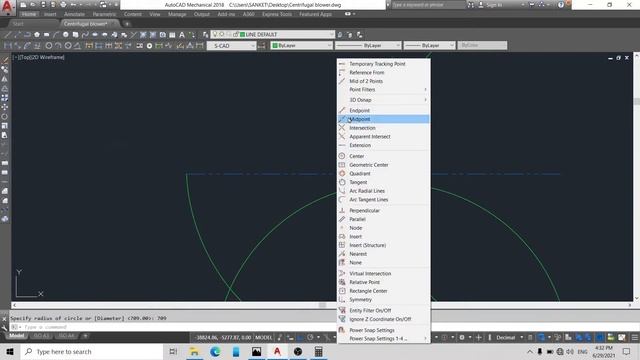Open the ByLayer color dropdown
The height and width of the screenshot is (360, 640).
[x=301, y=46]
